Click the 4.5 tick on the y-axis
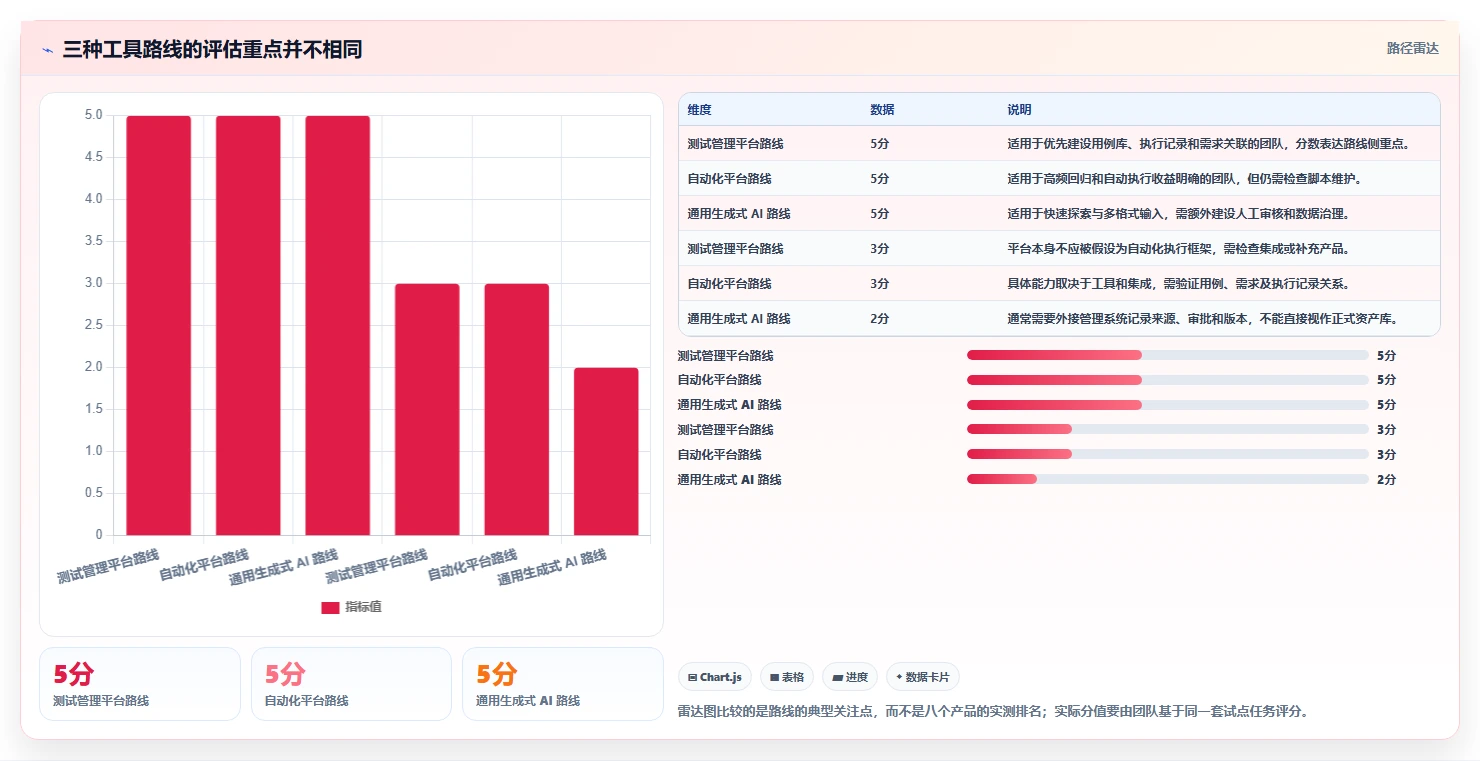 tap(93, 157)
